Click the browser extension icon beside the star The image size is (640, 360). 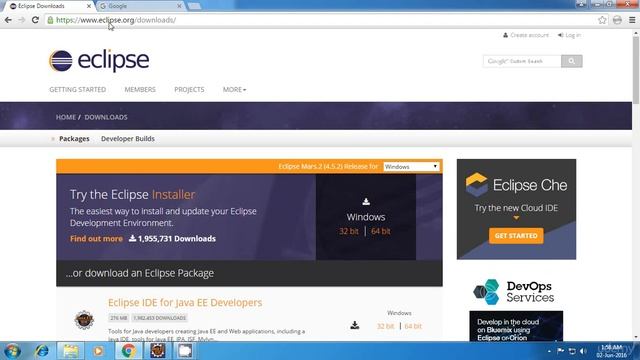click(x=617, y=20)
